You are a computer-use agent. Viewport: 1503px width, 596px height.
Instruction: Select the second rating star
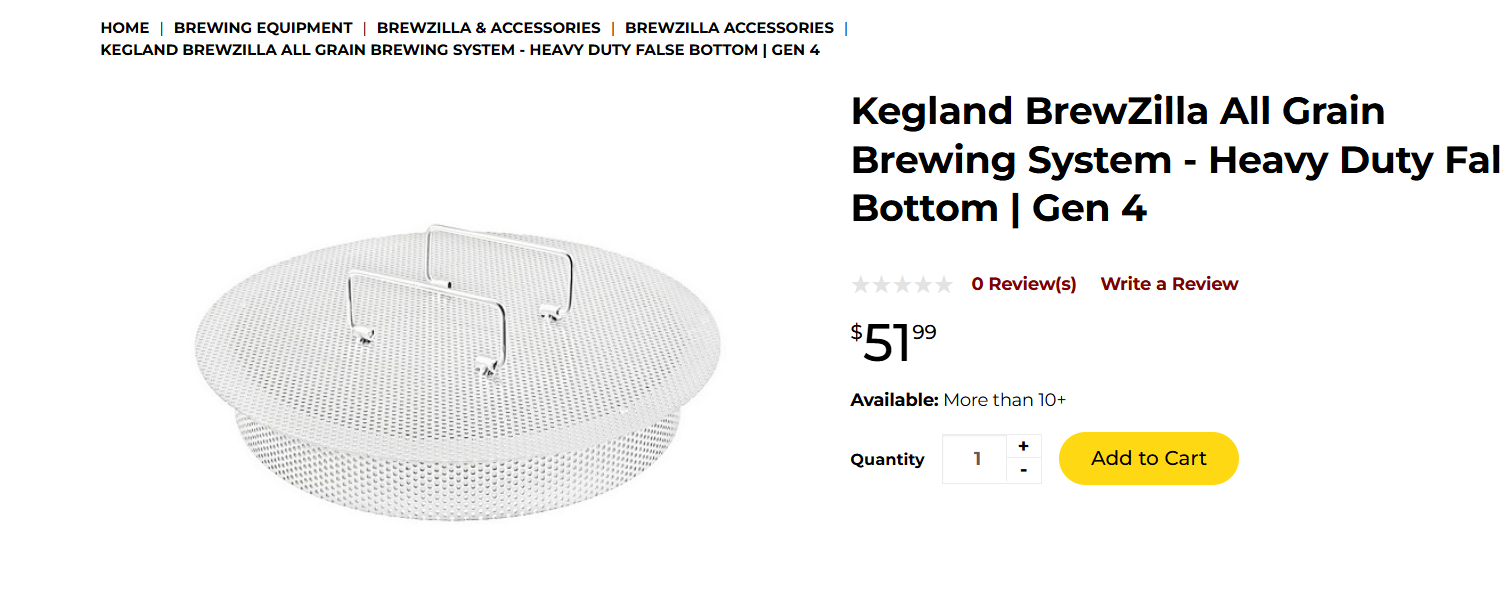(x=881, y=285)
